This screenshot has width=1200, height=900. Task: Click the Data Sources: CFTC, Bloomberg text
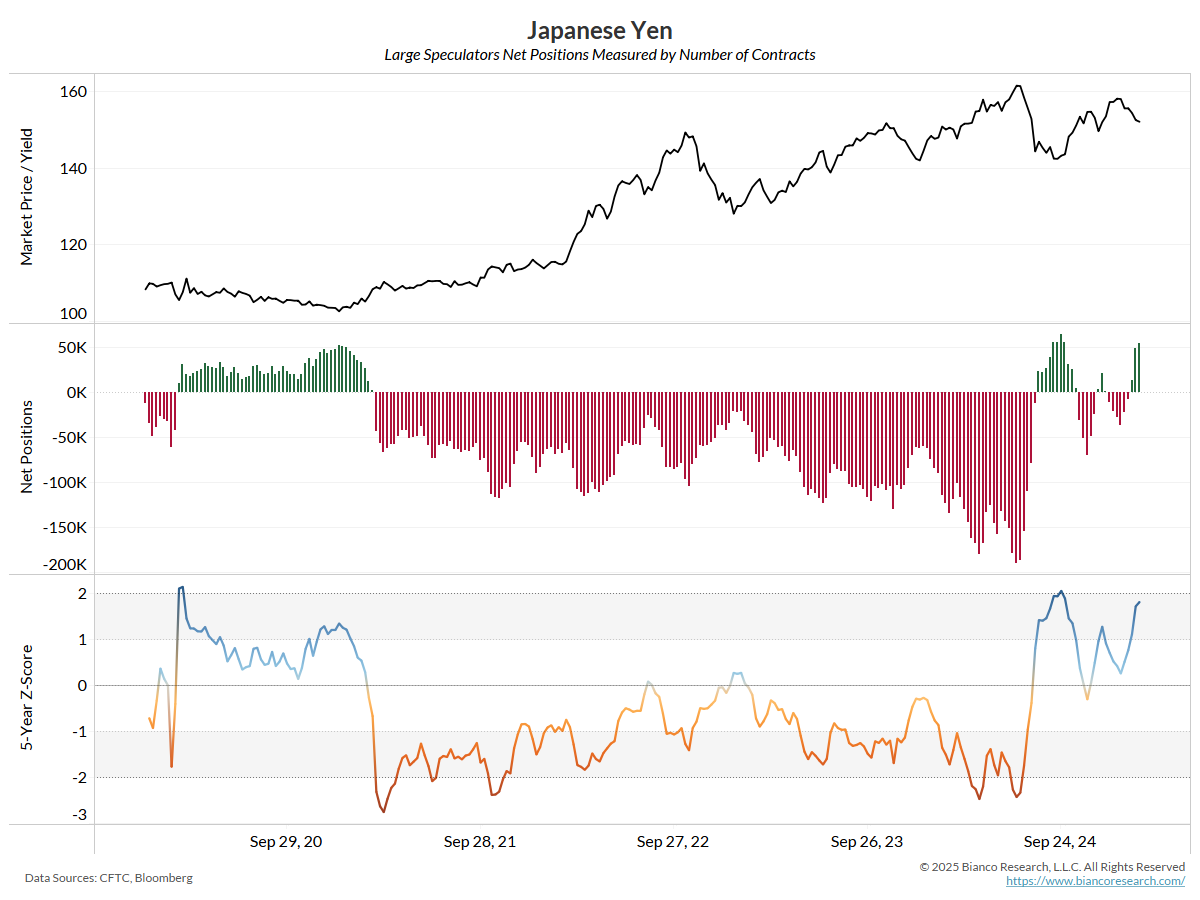[x=109, y=878]
